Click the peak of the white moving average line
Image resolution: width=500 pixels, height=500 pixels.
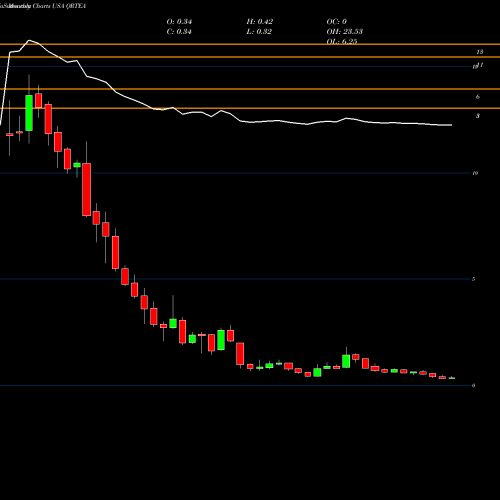click(29, 40)
